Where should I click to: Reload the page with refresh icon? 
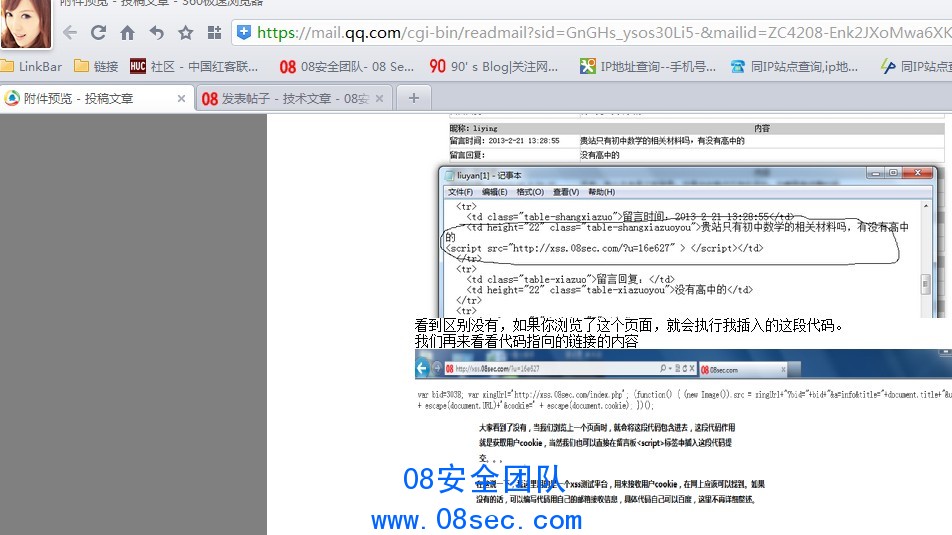98,32
